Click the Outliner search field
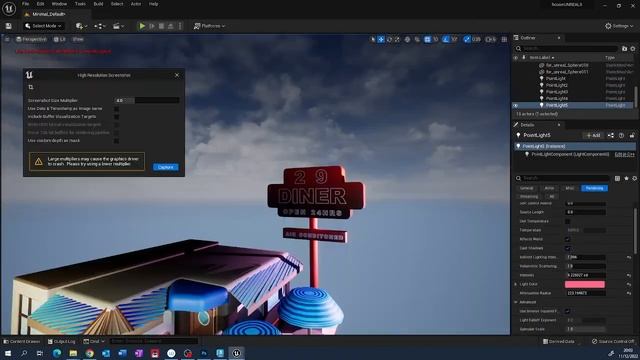Viewport: 640px width, 360px height. 566,49
